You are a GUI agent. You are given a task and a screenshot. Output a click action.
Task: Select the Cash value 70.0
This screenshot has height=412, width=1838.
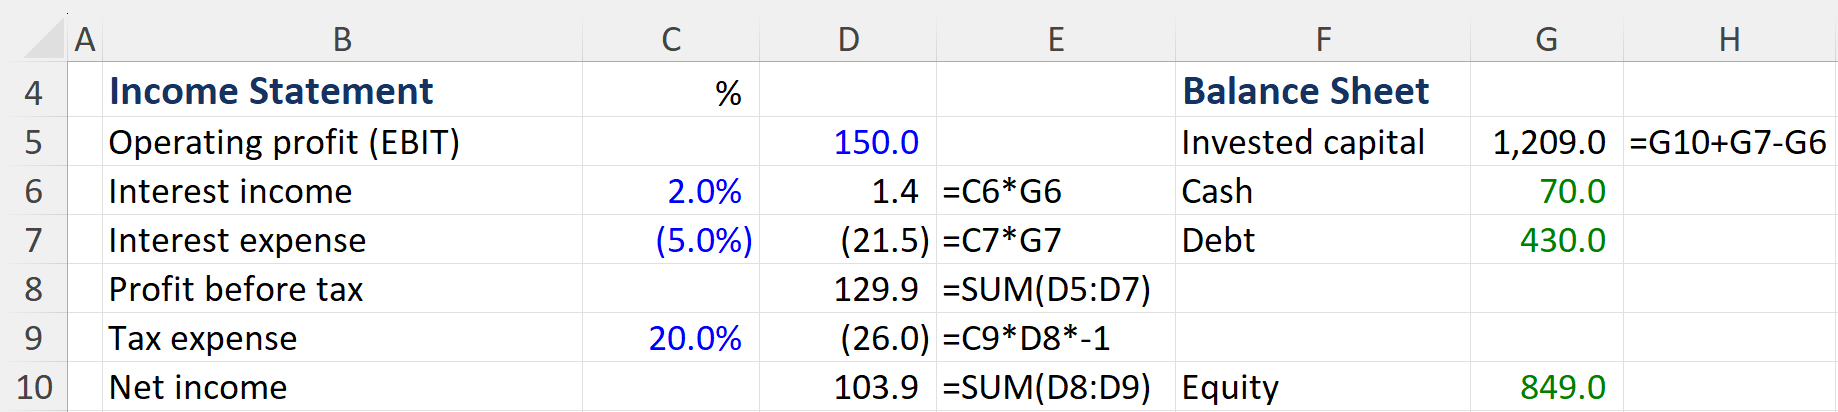coord(1572,191)
